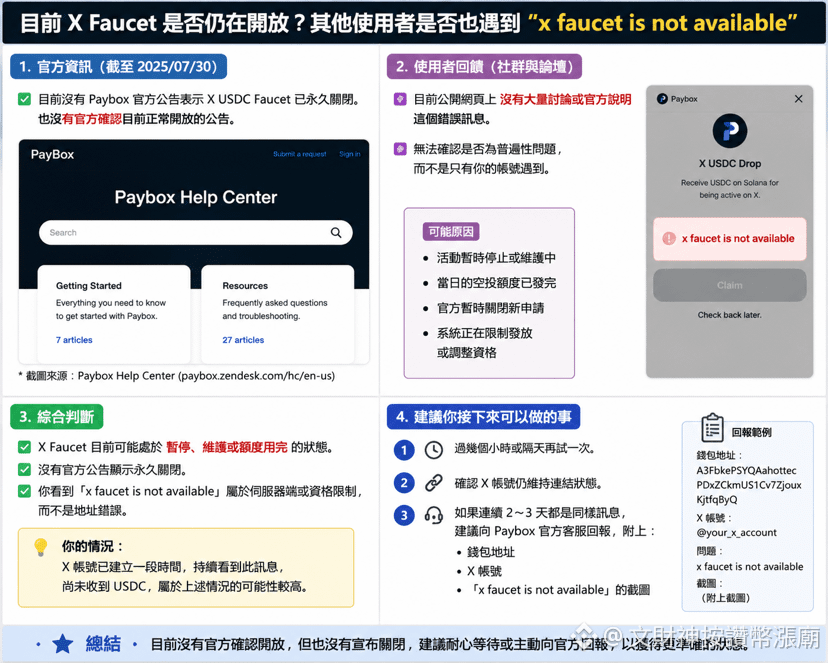This screenshot has height=663, width=828.
Task: Click the headset support icon in step 3
Action: [434, 515]
